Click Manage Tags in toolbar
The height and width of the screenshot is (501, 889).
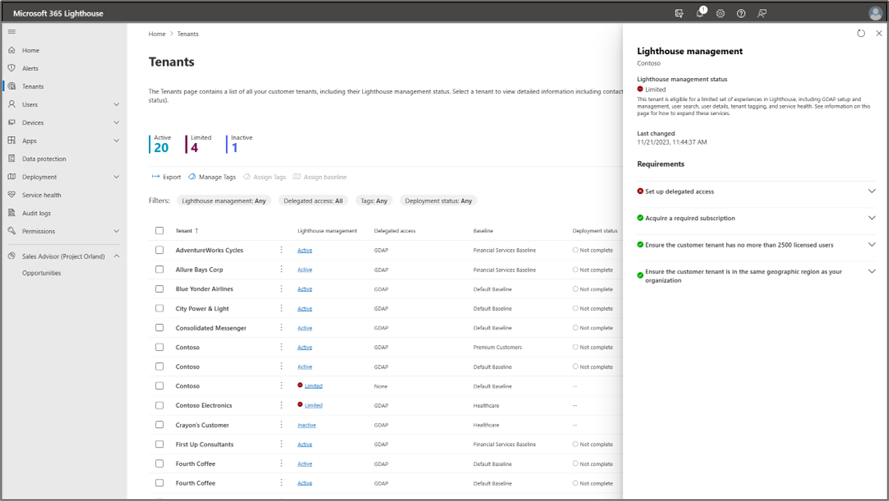coord(211,177)
